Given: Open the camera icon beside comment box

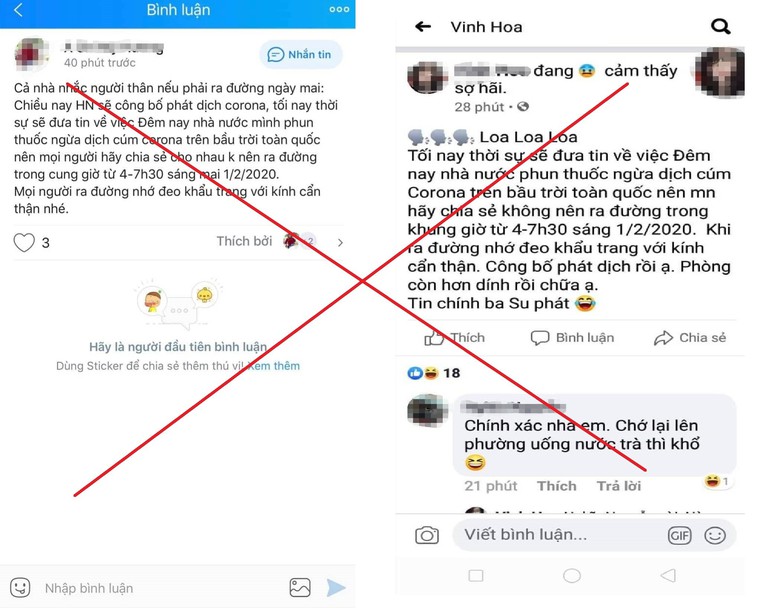Looking at the screenshot, I should tap(427, 535).
